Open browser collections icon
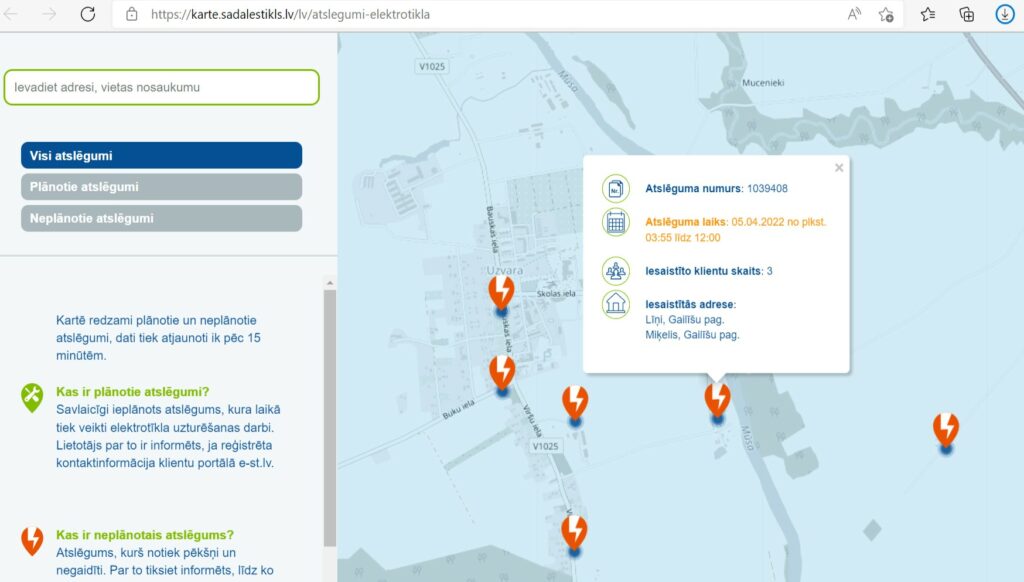Image resolution: width=1024 pixels, height=582 pixels. point(966,14)
